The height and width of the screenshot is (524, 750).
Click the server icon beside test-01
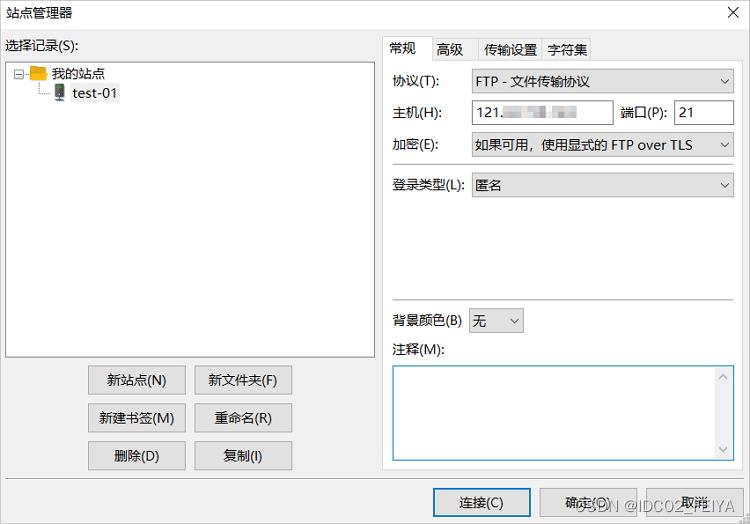point(59,92)
